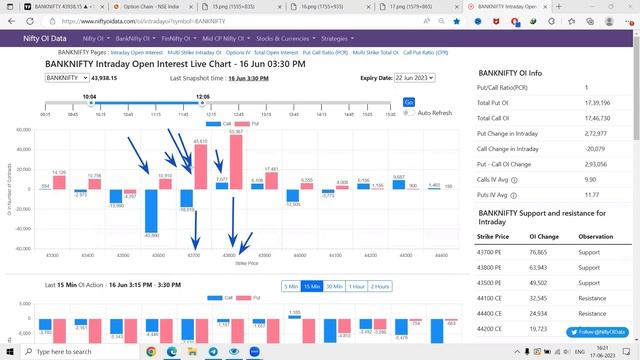This screenshot has height=360, width=640.
Task: Select the 1 Hour interval
Action: tap(356, 287)
